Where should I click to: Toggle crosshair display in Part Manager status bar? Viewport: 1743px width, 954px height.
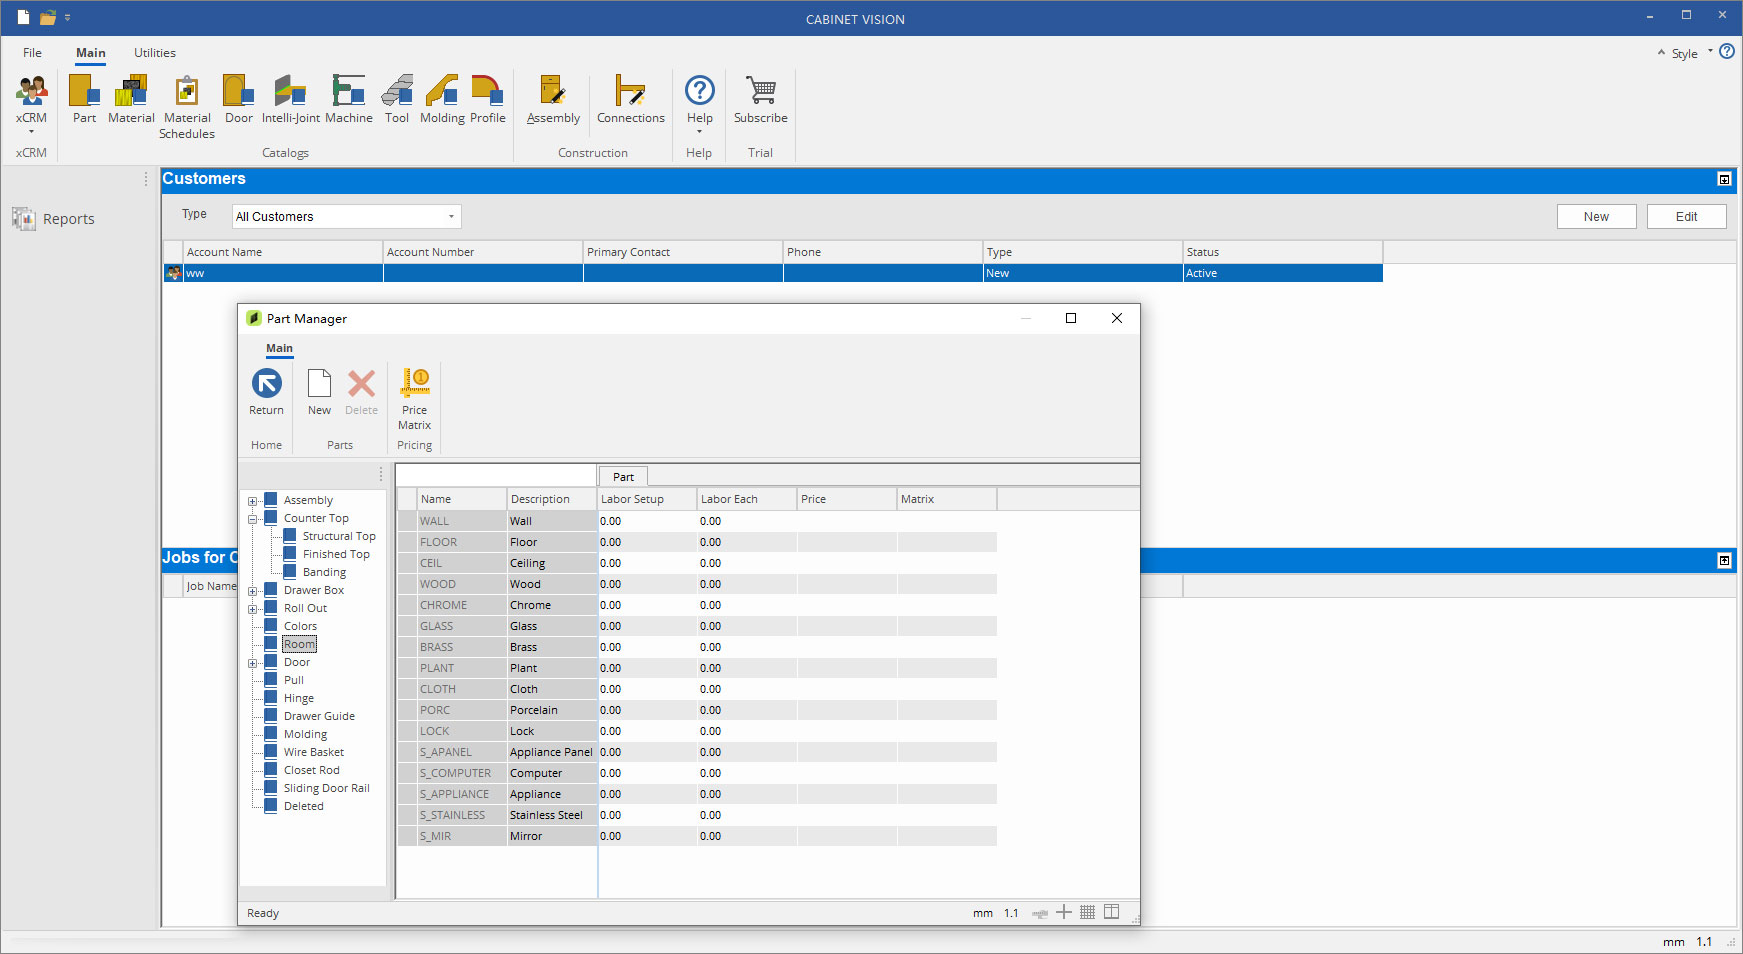[x=1063, y=912]
